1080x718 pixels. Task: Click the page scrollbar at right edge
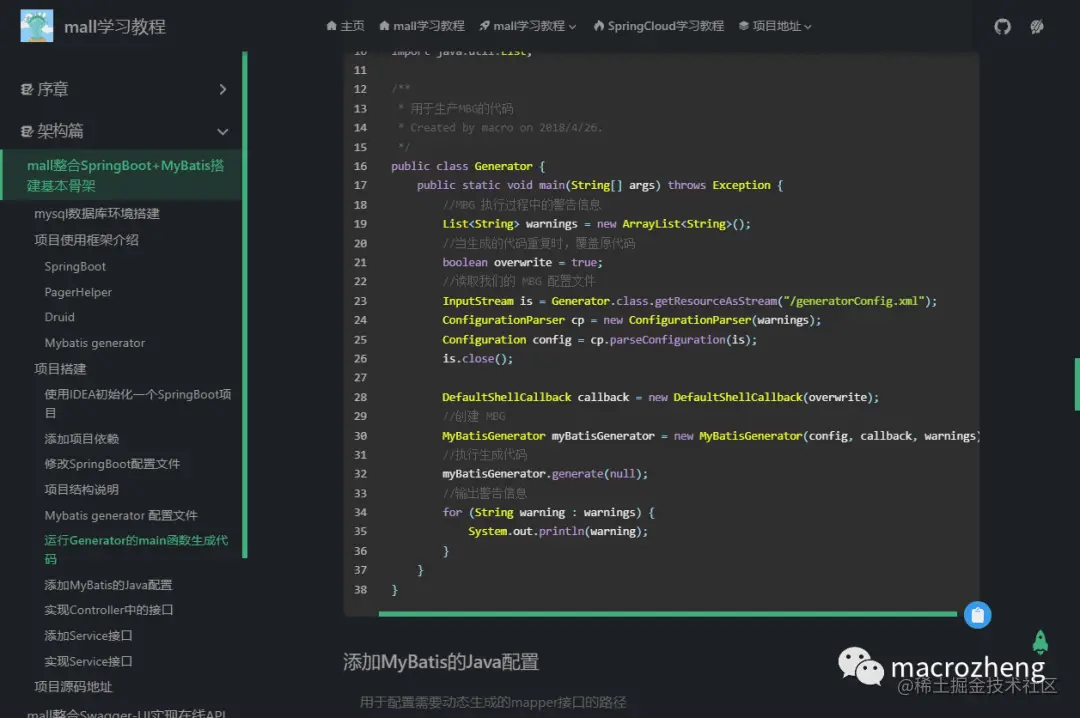(1077, 384)
